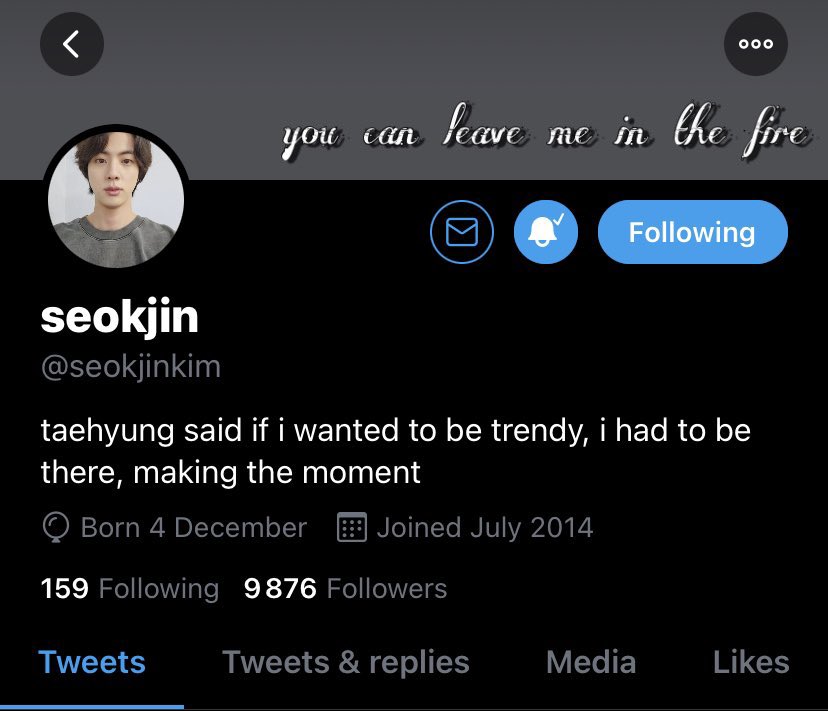Image resolution: width=828 pixels, height=711 pixels.
Task: Tap the Joined calendar icon
Action: click(x=352, y=527)
